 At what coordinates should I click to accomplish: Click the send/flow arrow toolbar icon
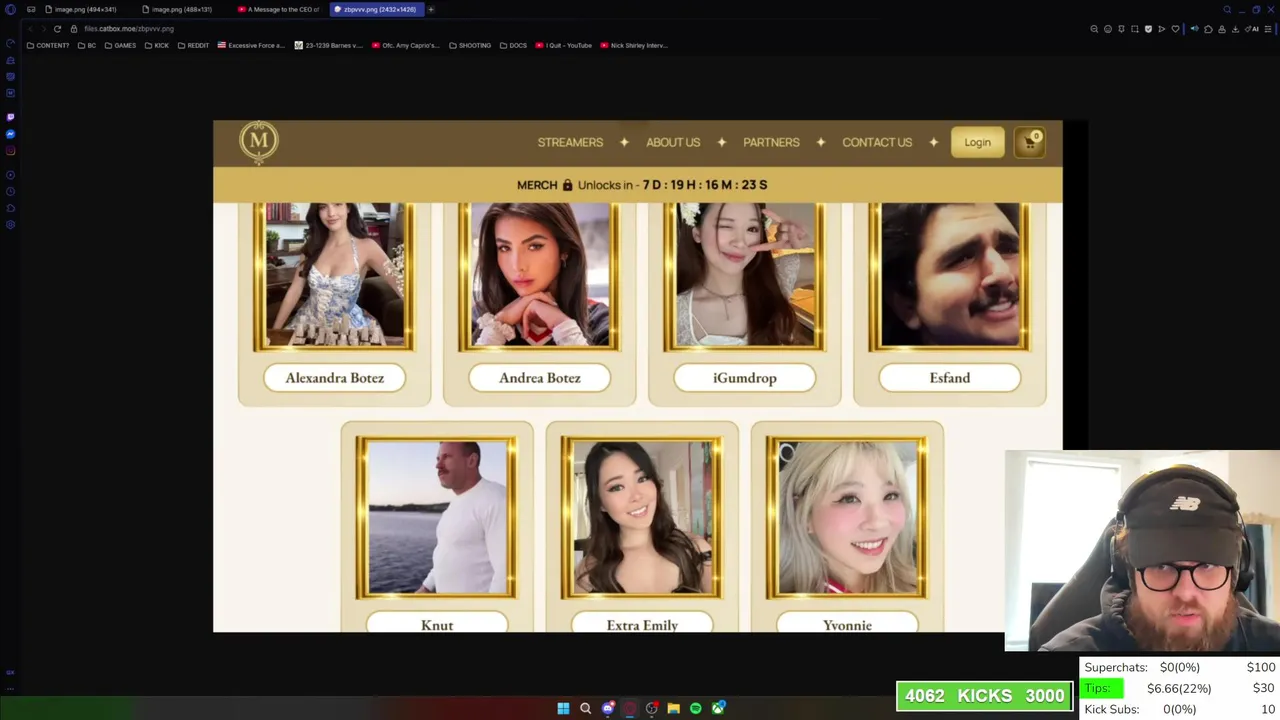coord(1161,29)
